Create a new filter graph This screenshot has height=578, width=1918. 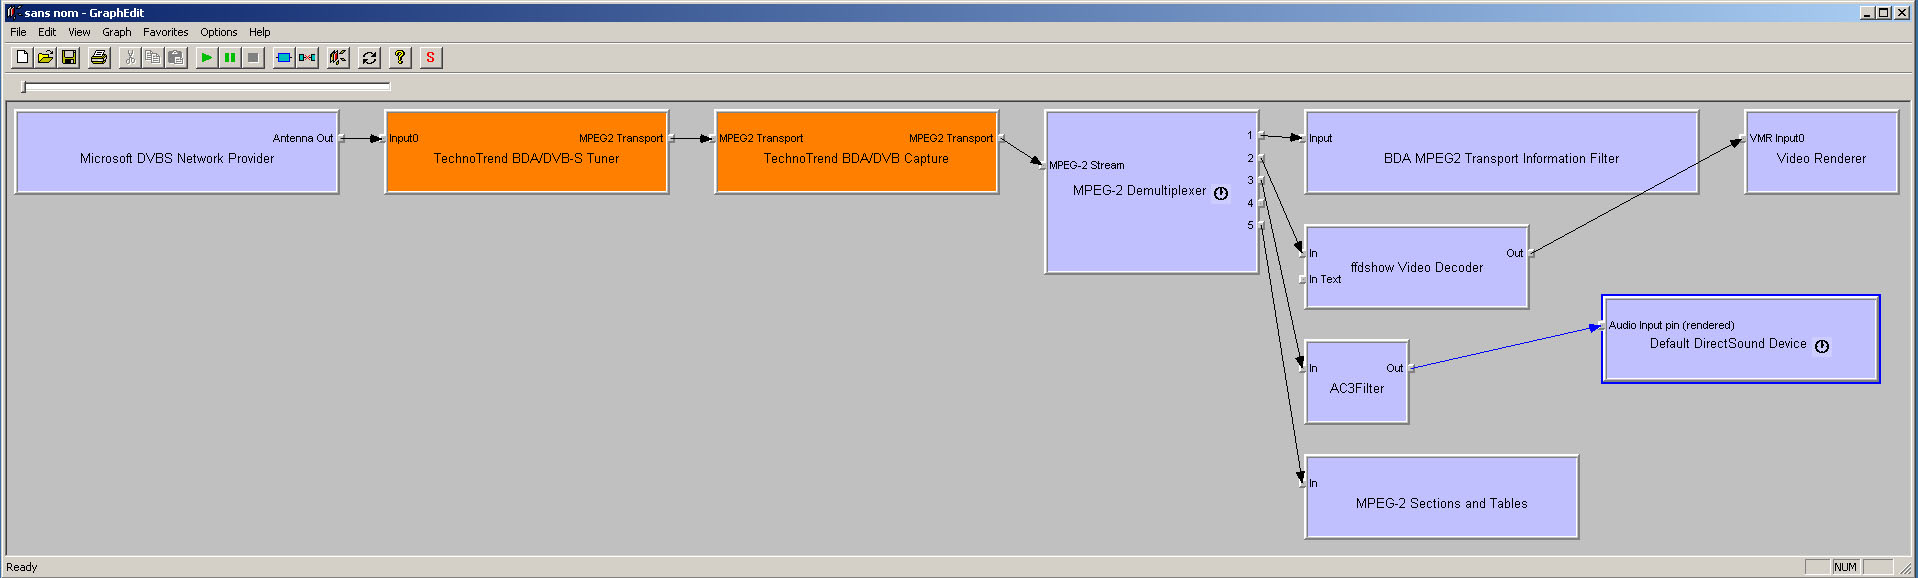pos(22,58)
